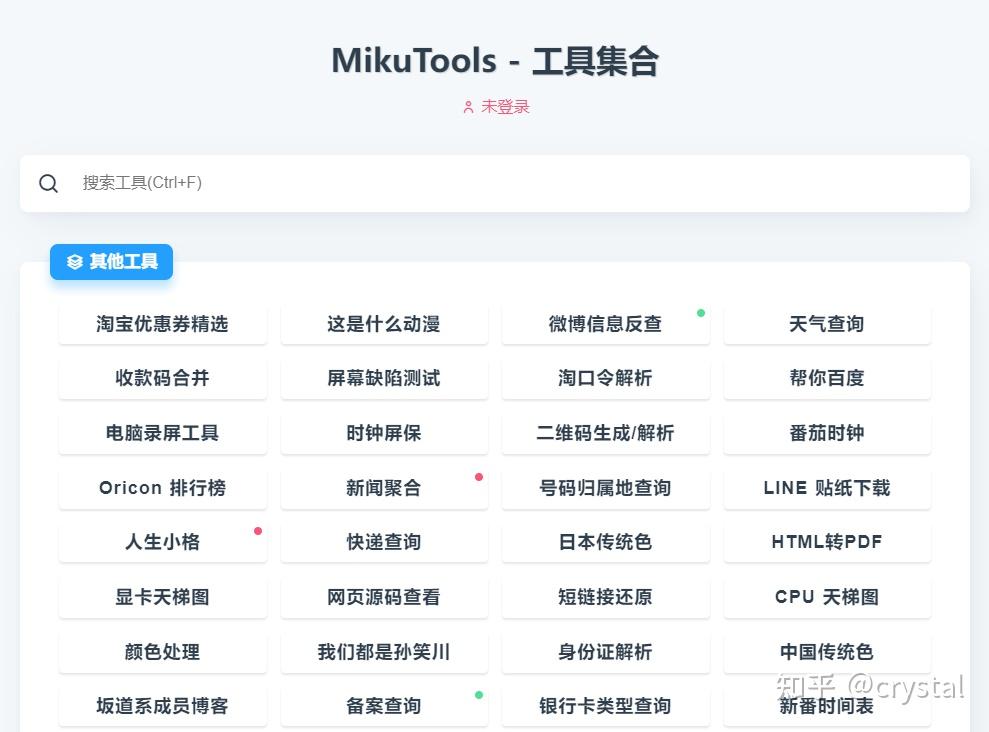The height and width of the screenshot is (732, 989).
Task: Click the user icon beside 未登录
Action: pyautogui.click(x=468, y=107)
